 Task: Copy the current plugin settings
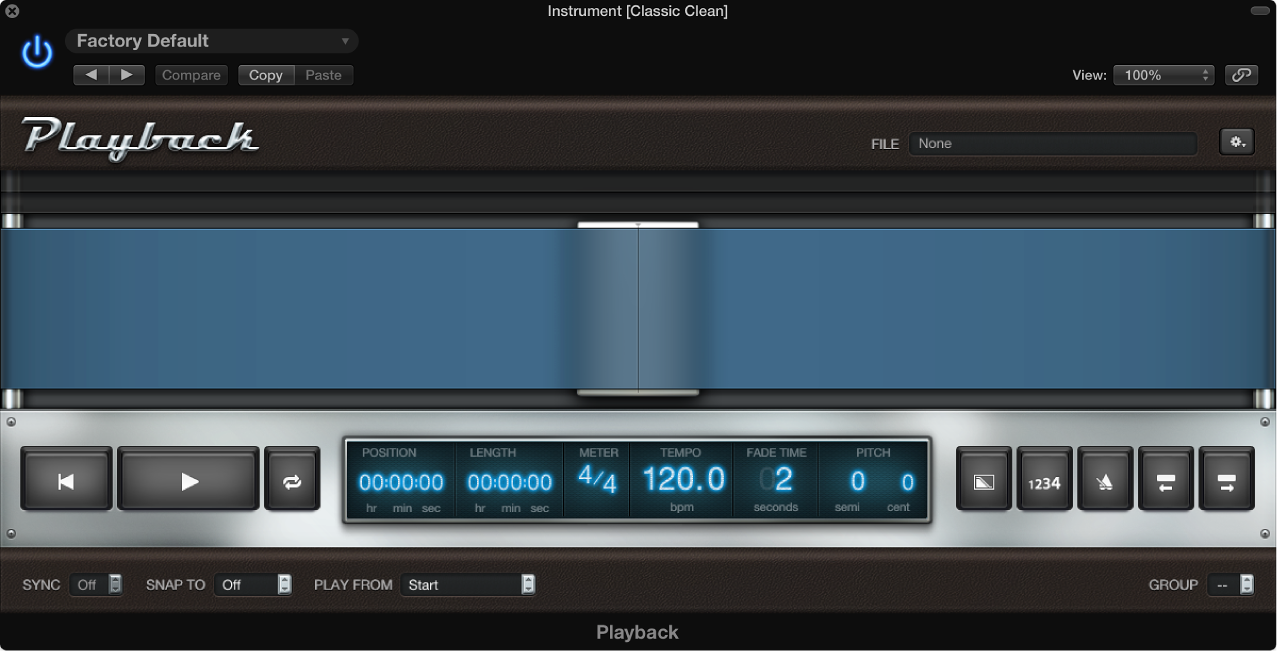pos(265,74)
